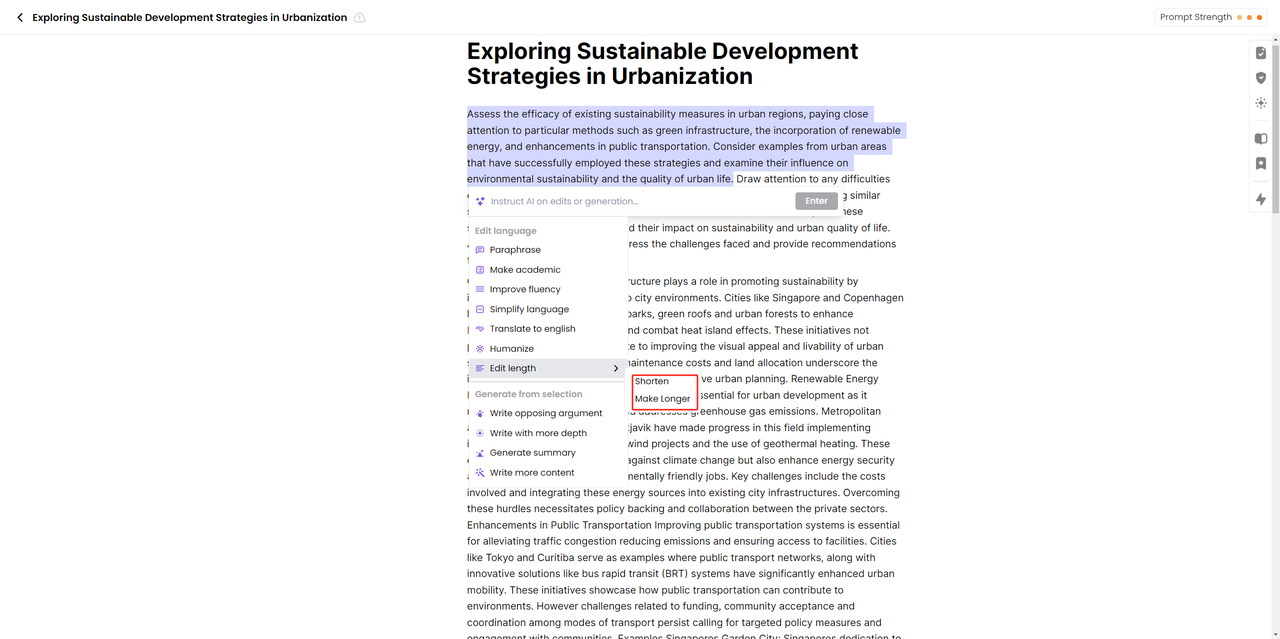Open the starred bookmark icon in right sidebar
1280x639 pixels.
(1261, 163)
